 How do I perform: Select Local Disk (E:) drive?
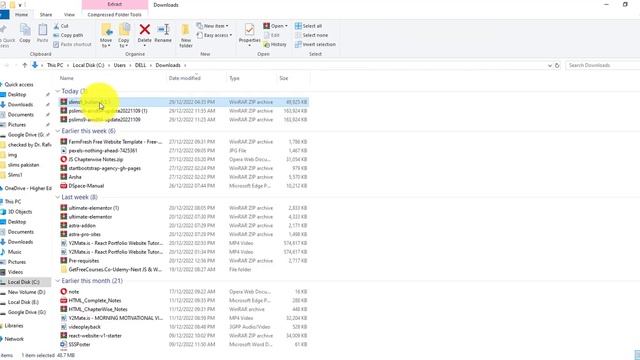pyautogui.click(x=23, y=302)
